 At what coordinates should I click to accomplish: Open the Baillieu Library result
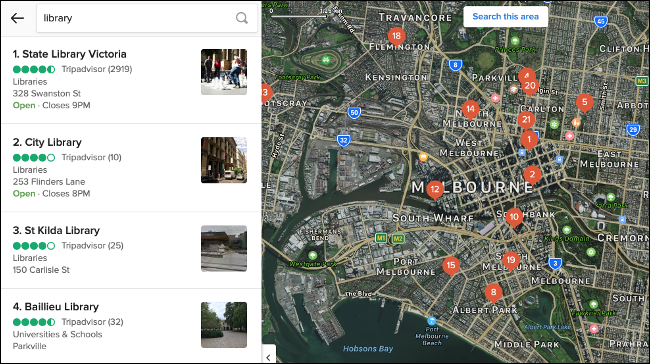131,326
